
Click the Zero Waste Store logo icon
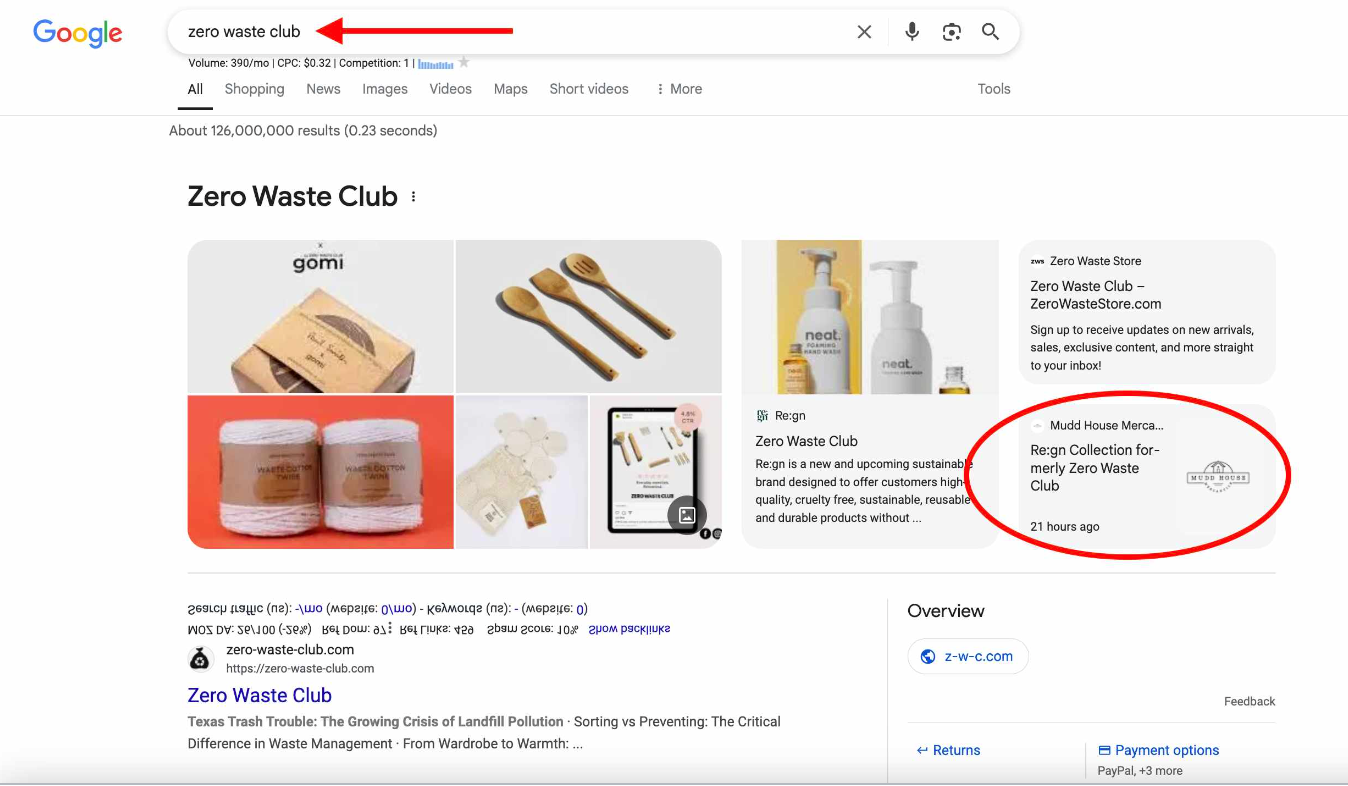[x=1037, y=261]
